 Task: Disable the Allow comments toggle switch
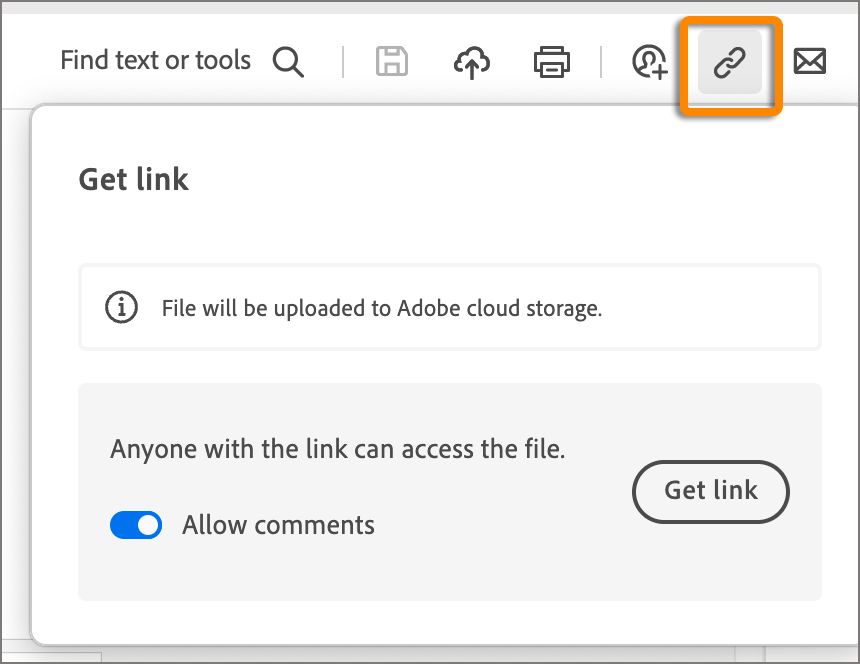point(136,525)
